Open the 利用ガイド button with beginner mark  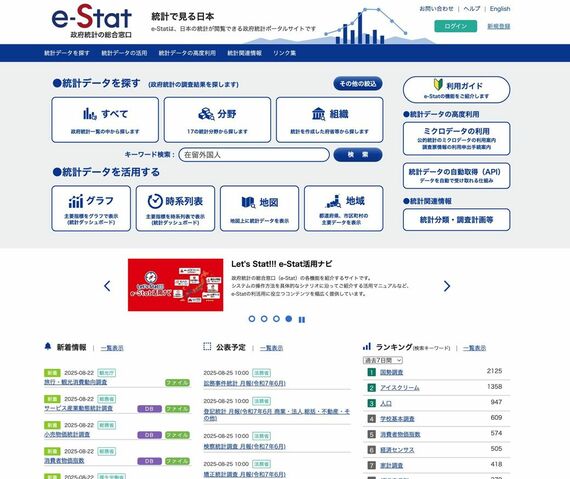(x=457, y=90)
